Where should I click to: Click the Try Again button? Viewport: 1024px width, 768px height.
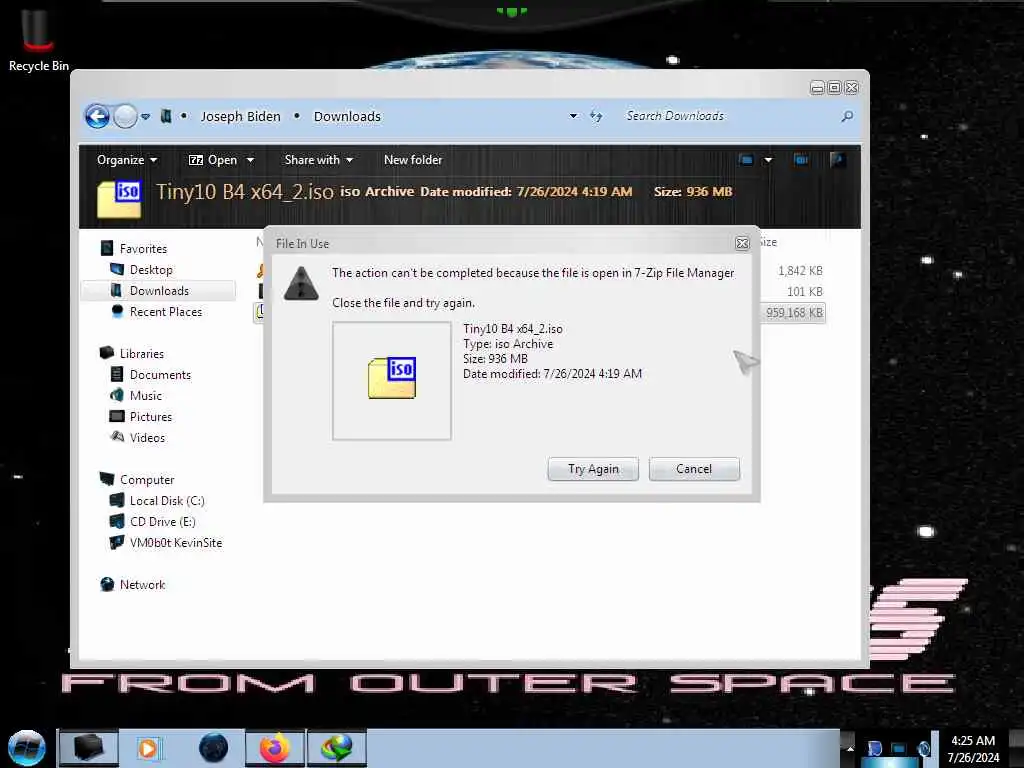coord(593,469)
